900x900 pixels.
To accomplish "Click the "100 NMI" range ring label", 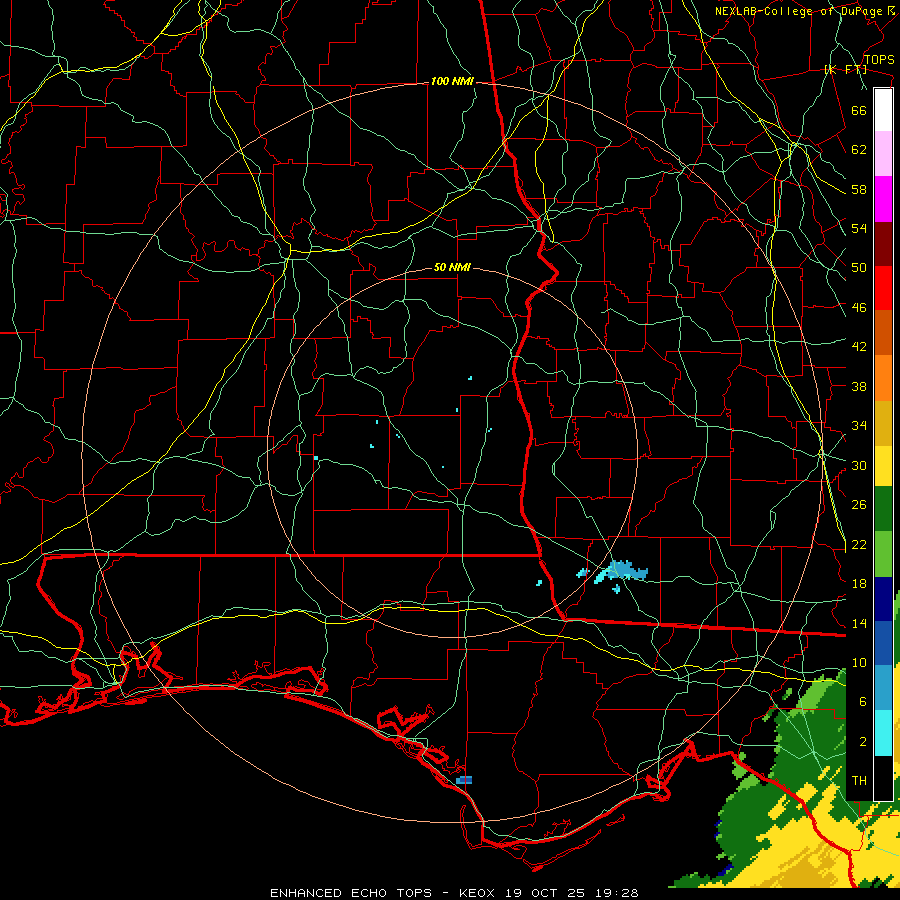I will coord(452,82).
